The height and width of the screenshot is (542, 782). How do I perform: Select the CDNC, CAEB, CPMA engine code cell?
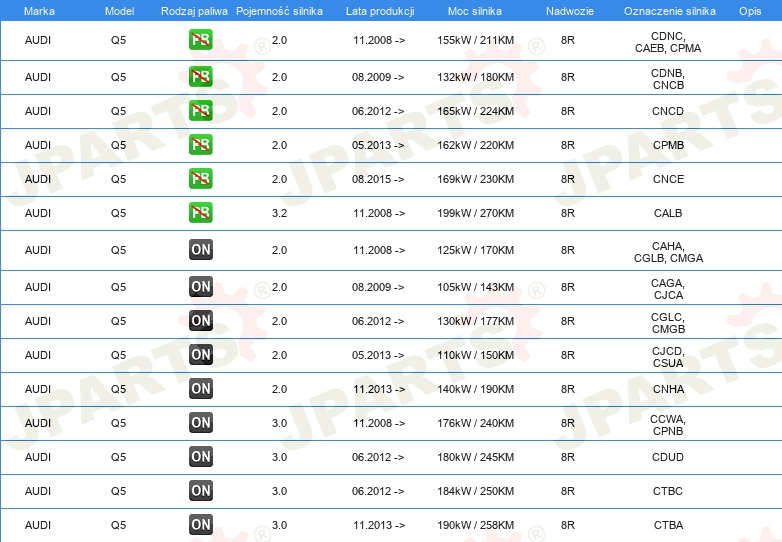[668, 42]
